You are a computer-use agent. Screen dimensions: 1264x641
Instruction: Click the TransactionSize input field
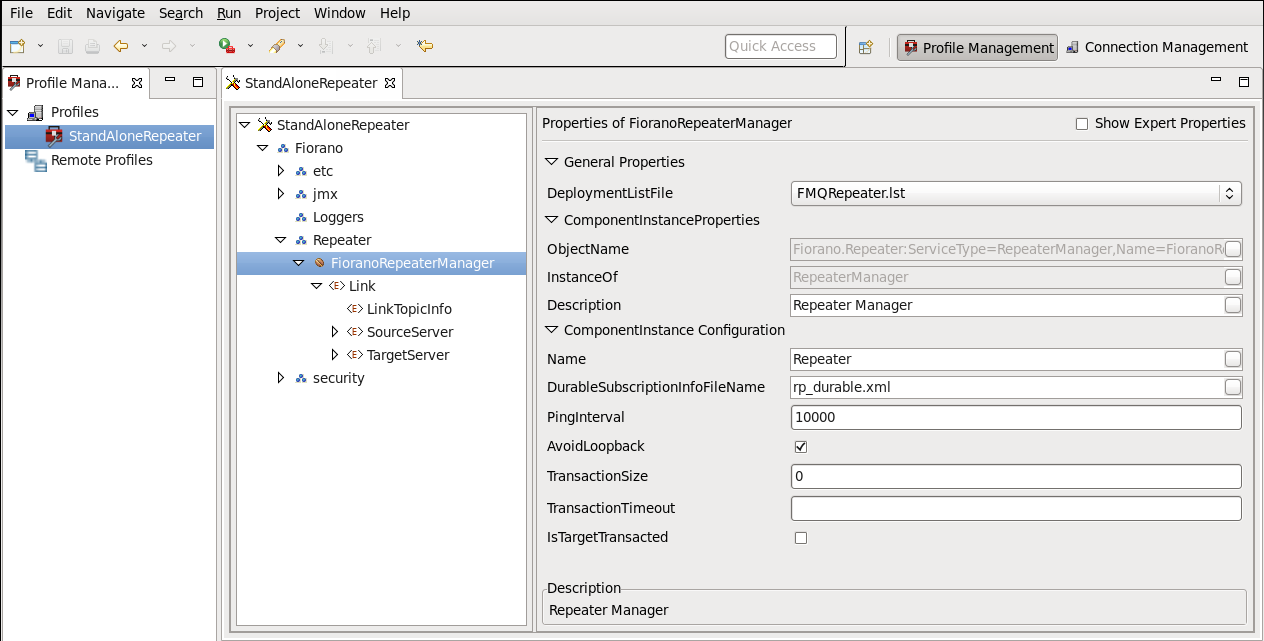click(1016, 477)
